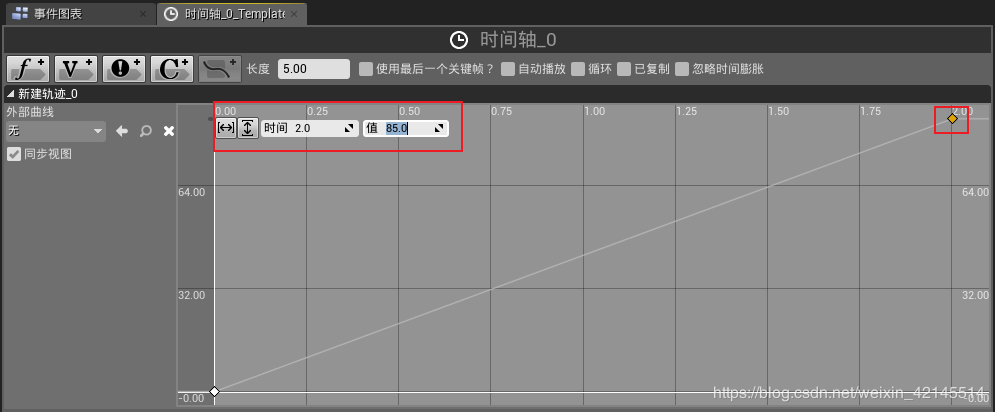Click the spin arrow of the 时间 field
995x412 pixels.
click(x=348, y=128)
